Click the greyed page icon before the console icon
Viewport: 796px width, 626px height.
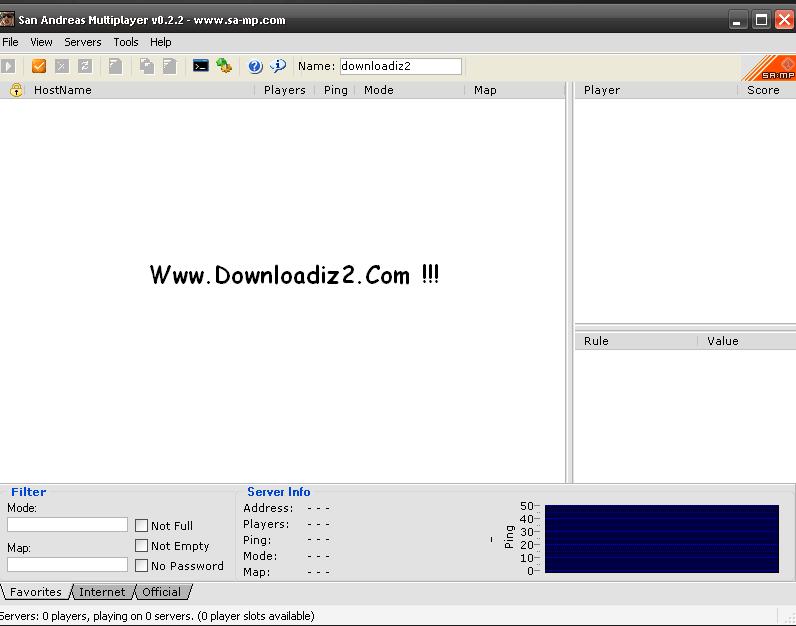tap(170, 66)
